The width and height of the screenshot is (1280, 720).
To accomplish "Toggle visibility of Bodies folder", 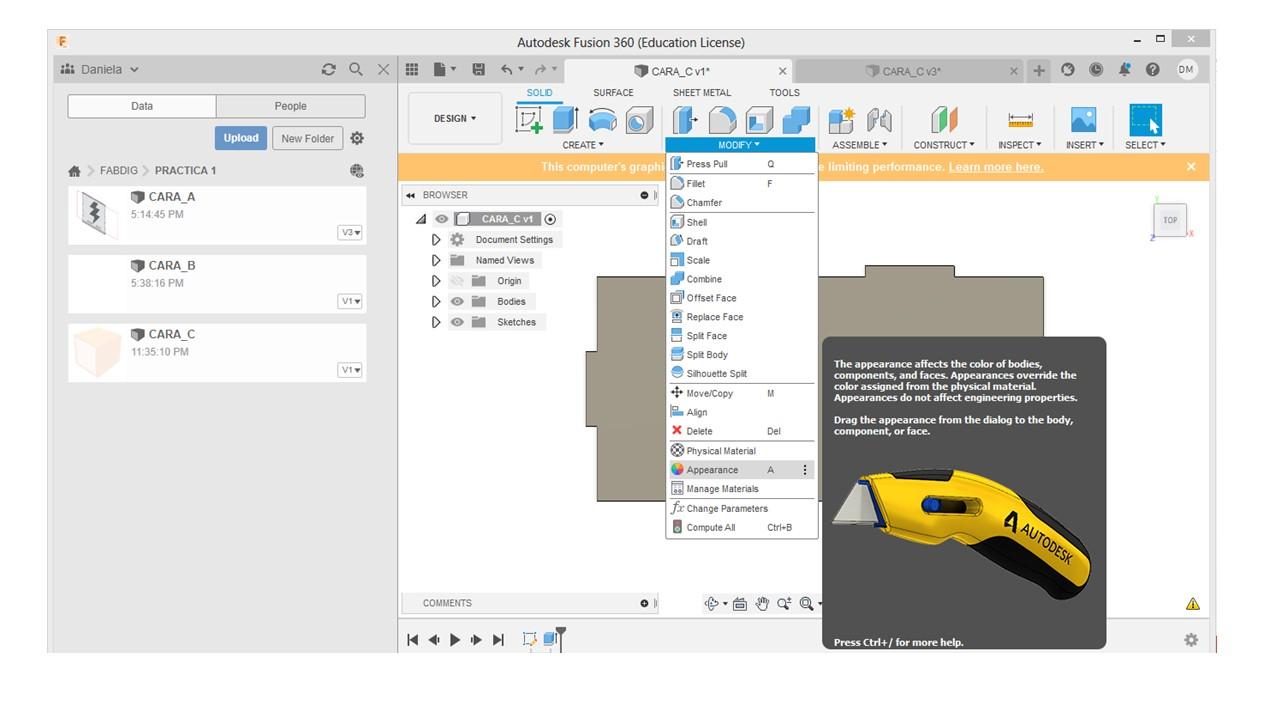I will tap(457, 301).
